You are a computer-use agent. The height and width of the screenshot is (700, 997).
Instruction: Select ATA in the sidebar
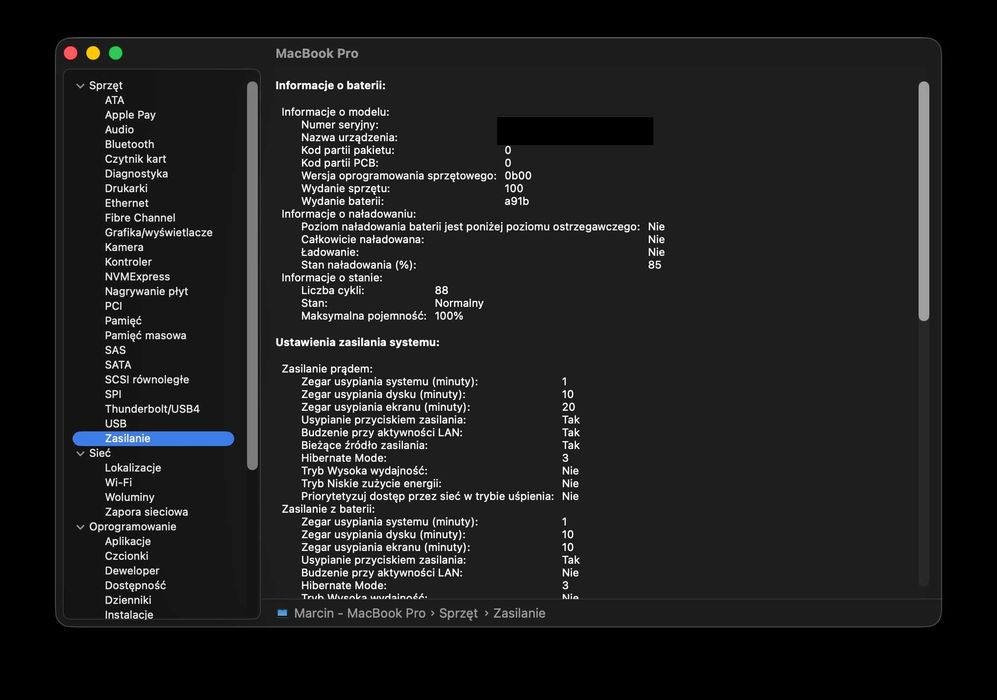pos(114,100)
